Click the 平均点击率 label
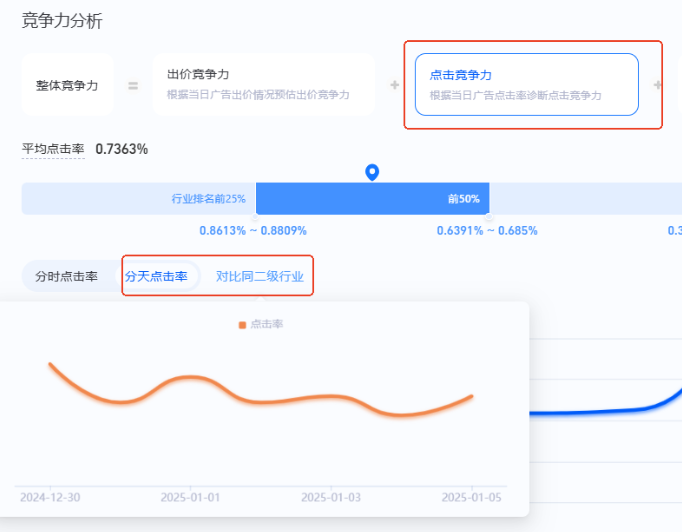682x532 pixels. [x=53, y=149]
